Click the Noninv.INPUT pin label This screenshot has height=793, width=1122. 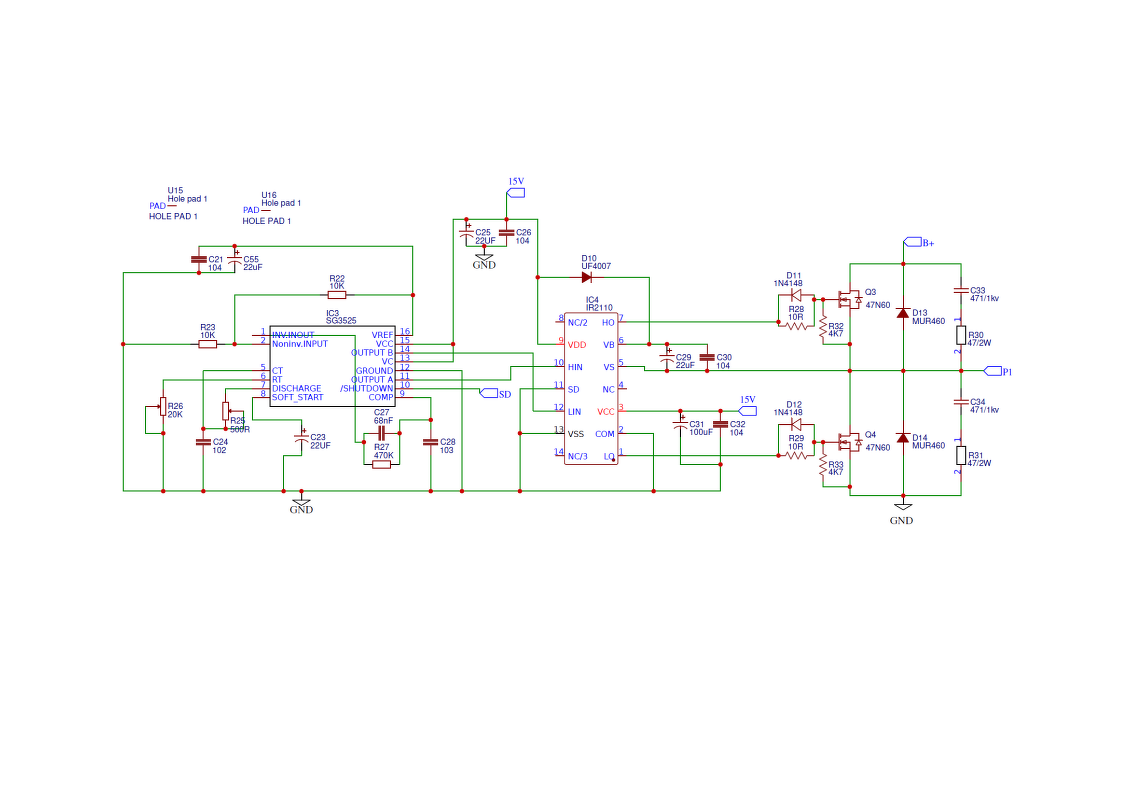coord(300,344)
